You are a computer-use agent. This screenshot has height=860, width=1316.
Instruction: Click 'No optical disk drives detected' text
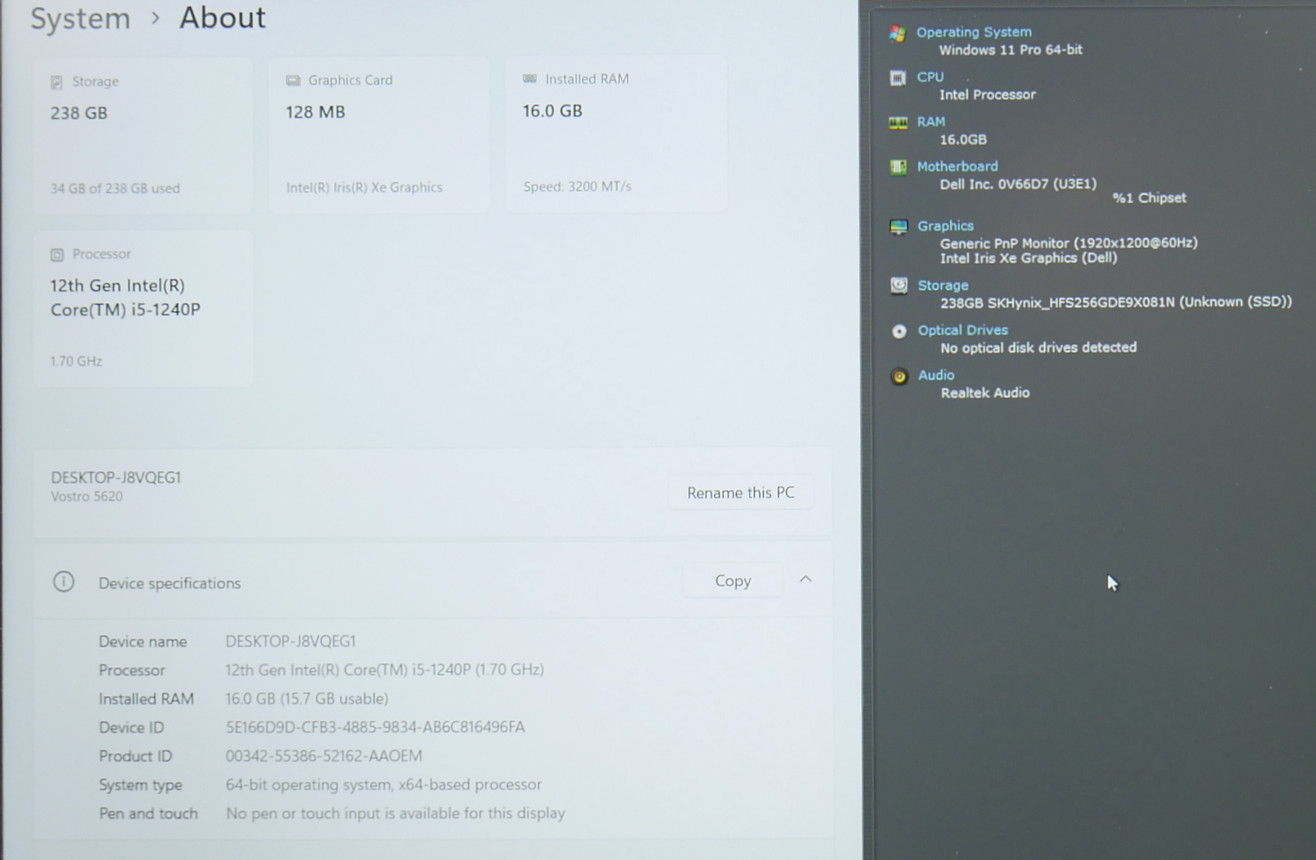1039,348
